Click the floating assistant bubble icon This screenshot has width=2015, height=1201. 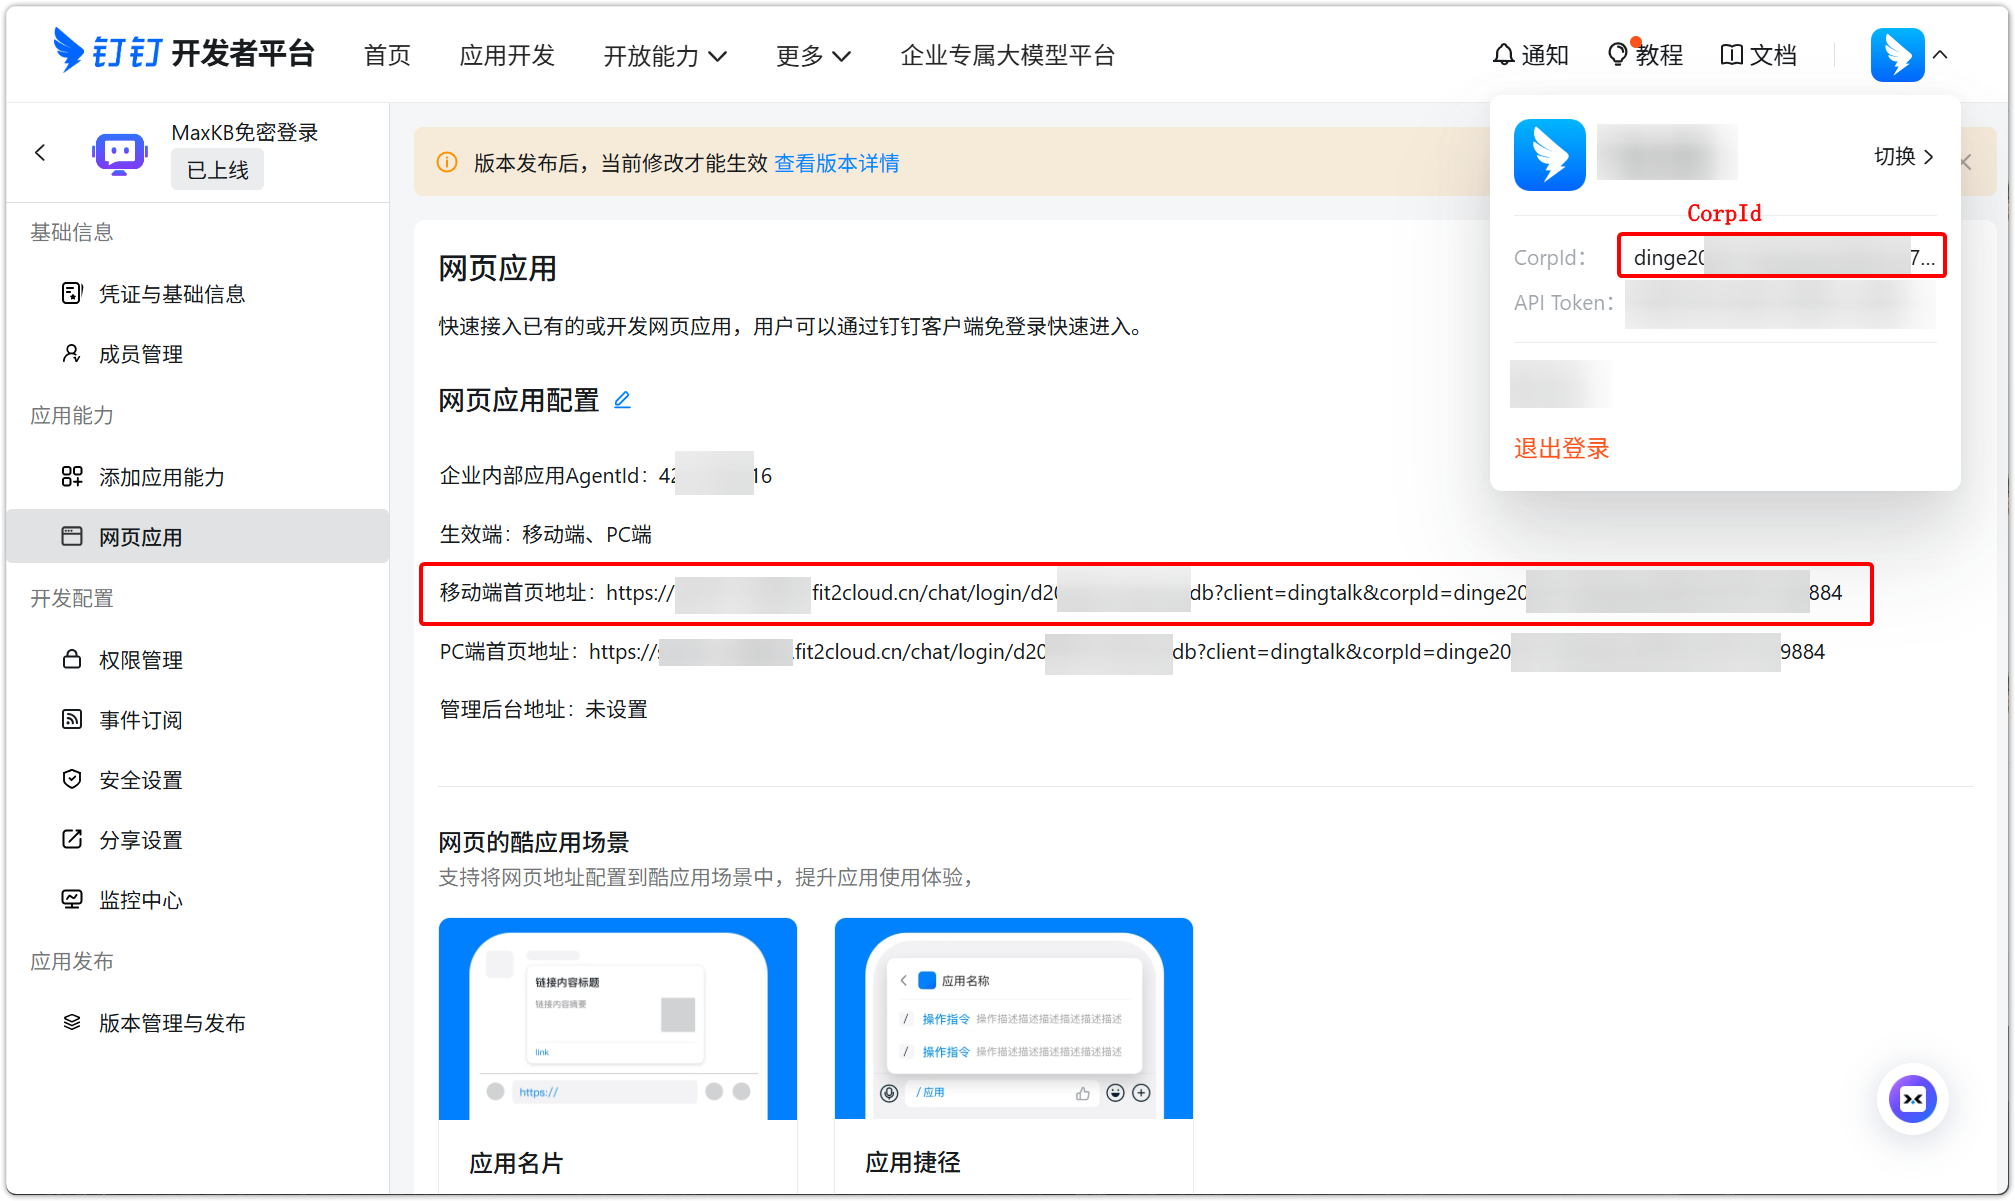click(x=1912, y=1099)
